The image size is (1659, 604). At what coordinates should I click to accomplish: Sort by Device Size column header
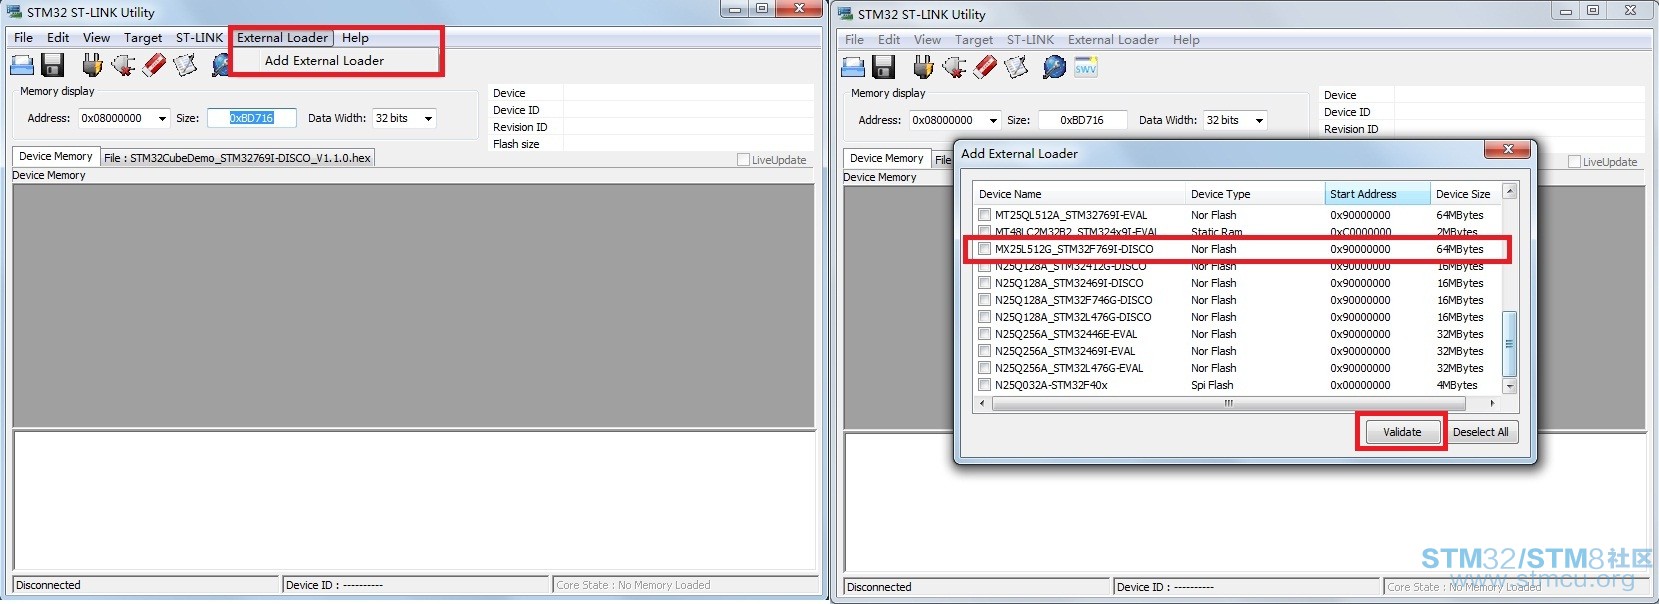1465,194
